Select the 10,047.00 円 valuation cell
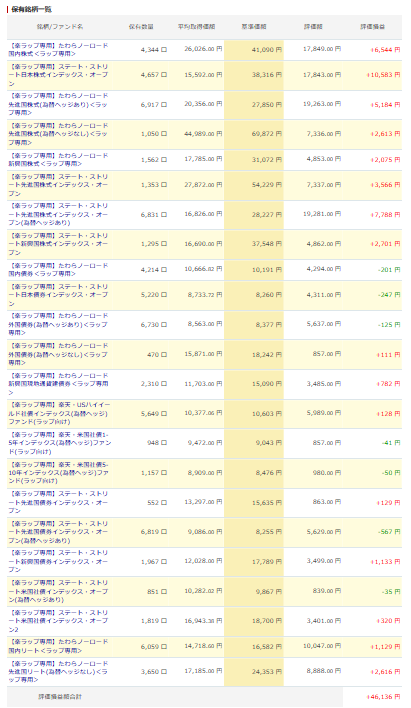 click(322, 646)
